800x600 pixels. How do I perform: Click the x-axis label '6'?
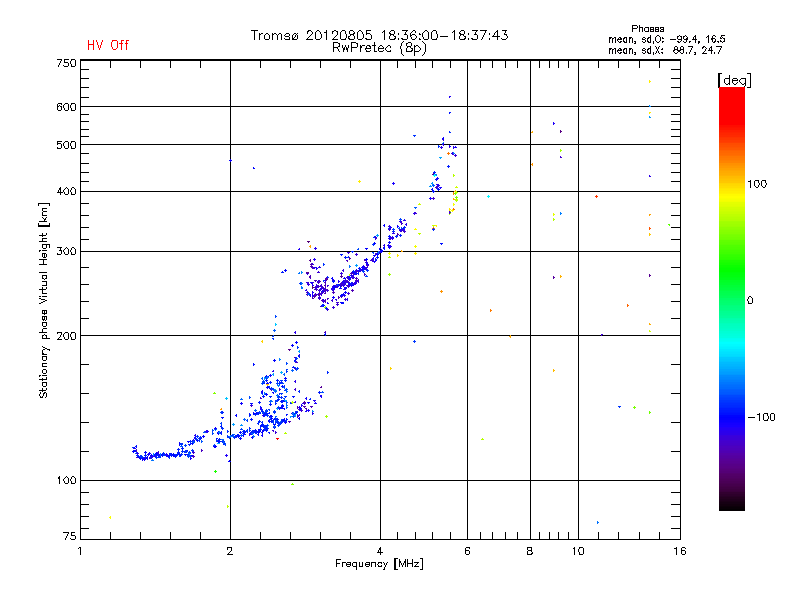(x=467, y=551)
